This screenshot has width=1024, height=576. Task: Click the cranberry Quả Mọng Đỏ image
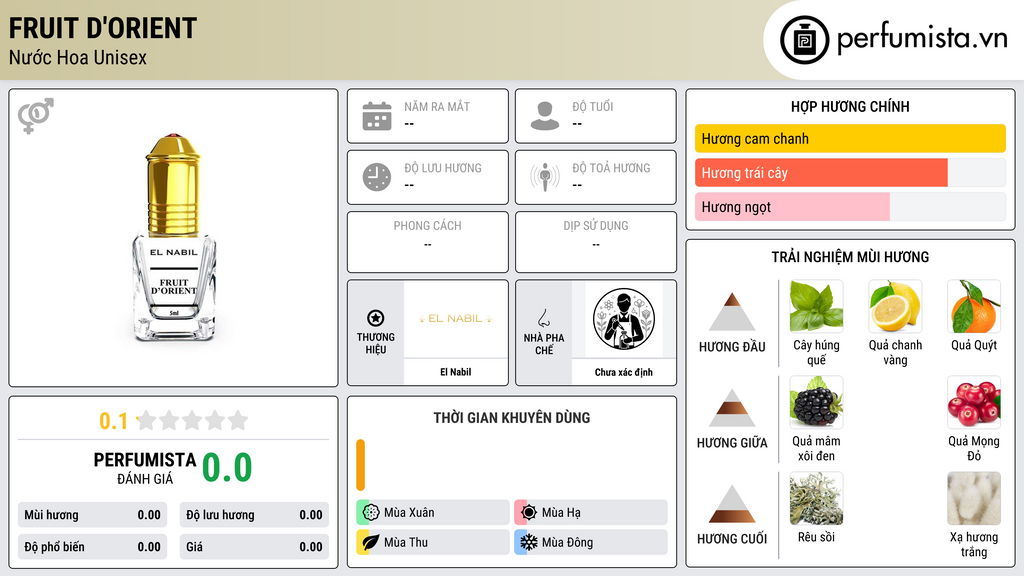pos(974,402)
